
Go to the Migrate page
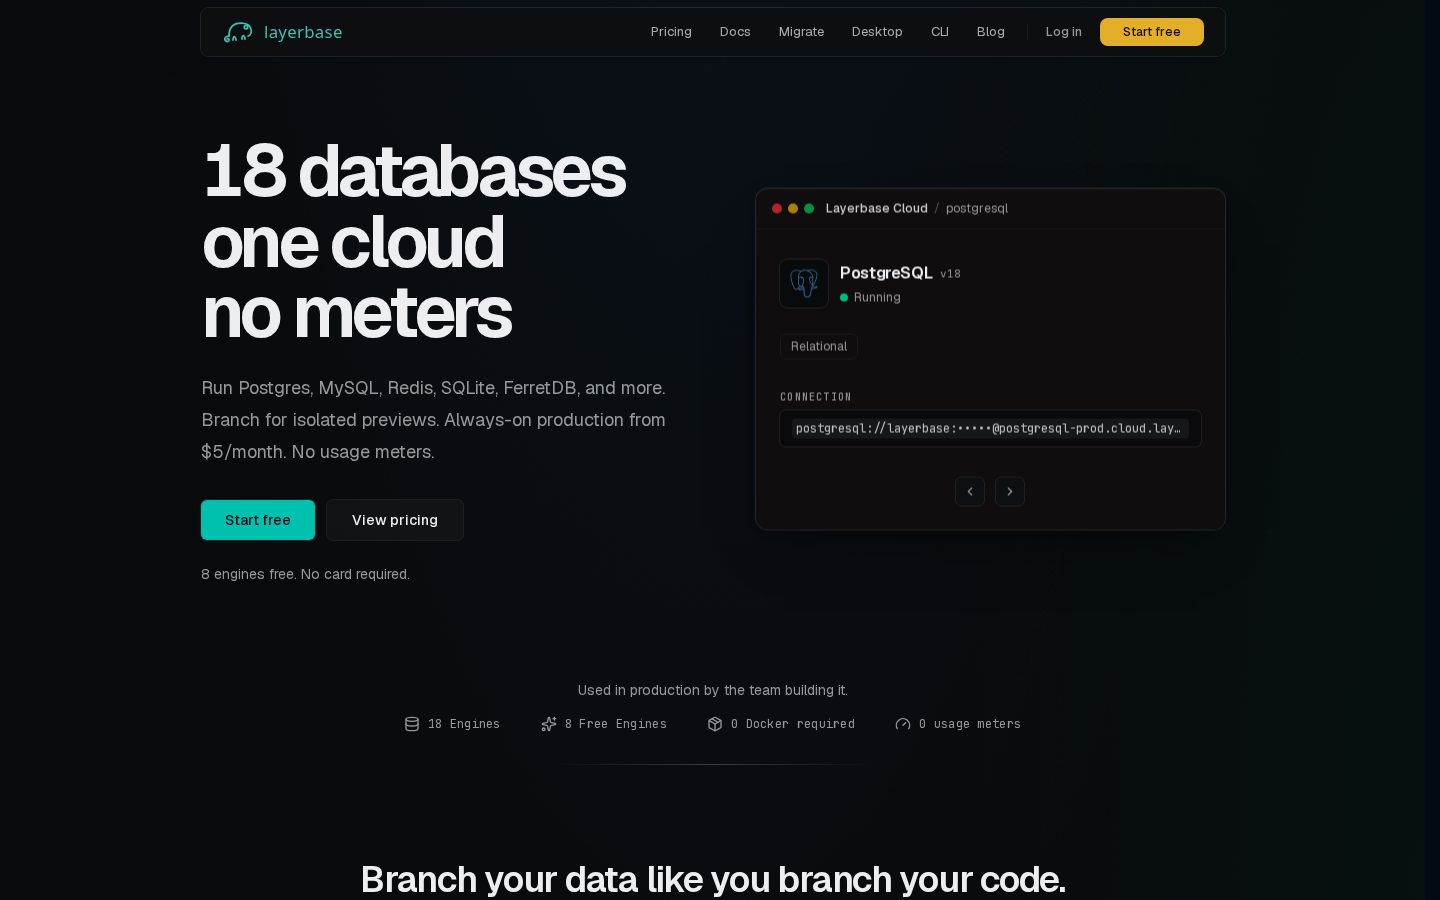pos(802,32)
